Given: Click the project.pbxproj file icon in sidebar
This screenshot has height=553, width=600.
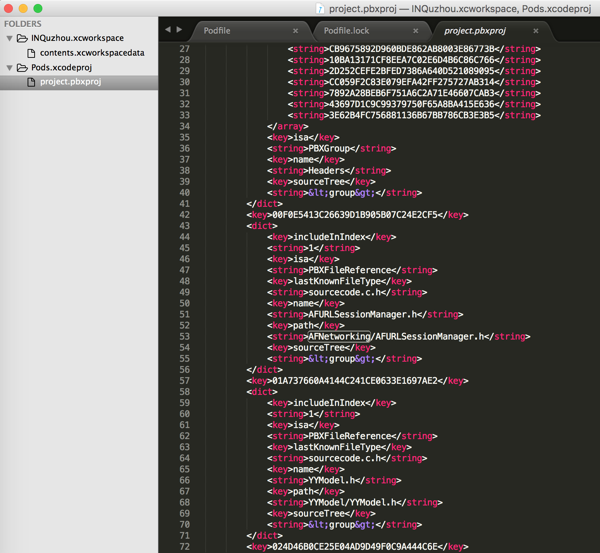Looking at the screenshot, I should (31, 82).
